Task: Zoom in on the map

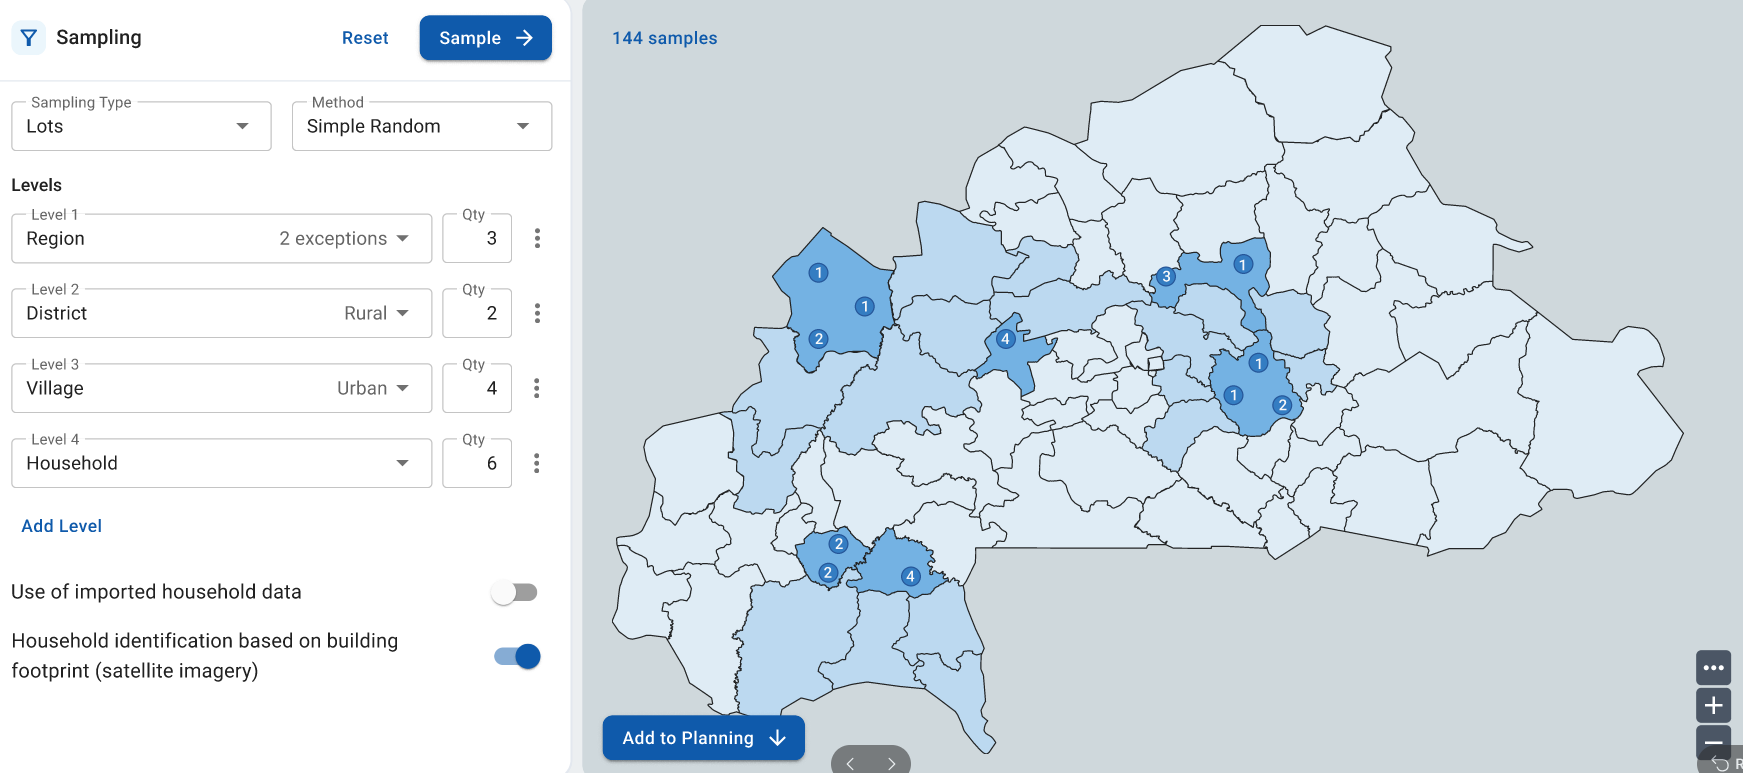Action: [x=1713, y=706]
